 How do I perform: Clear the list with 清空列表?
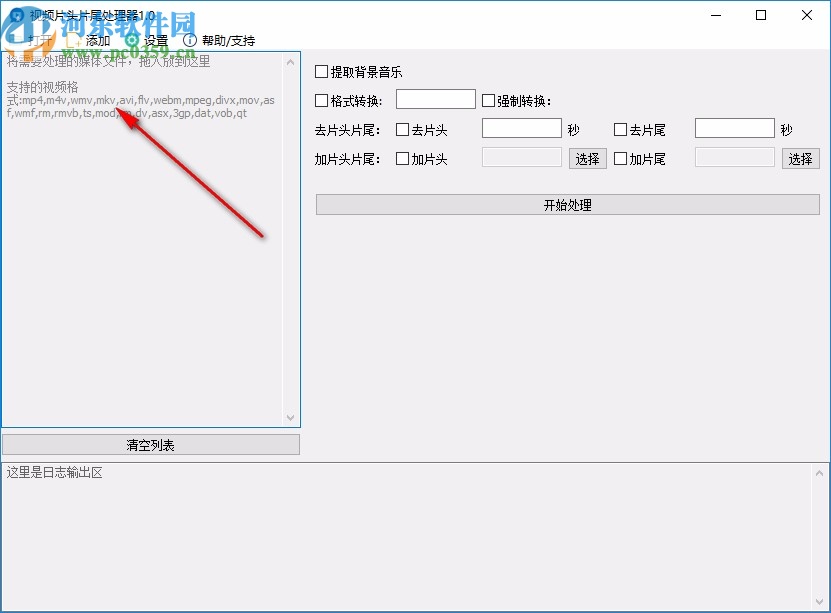151,445
